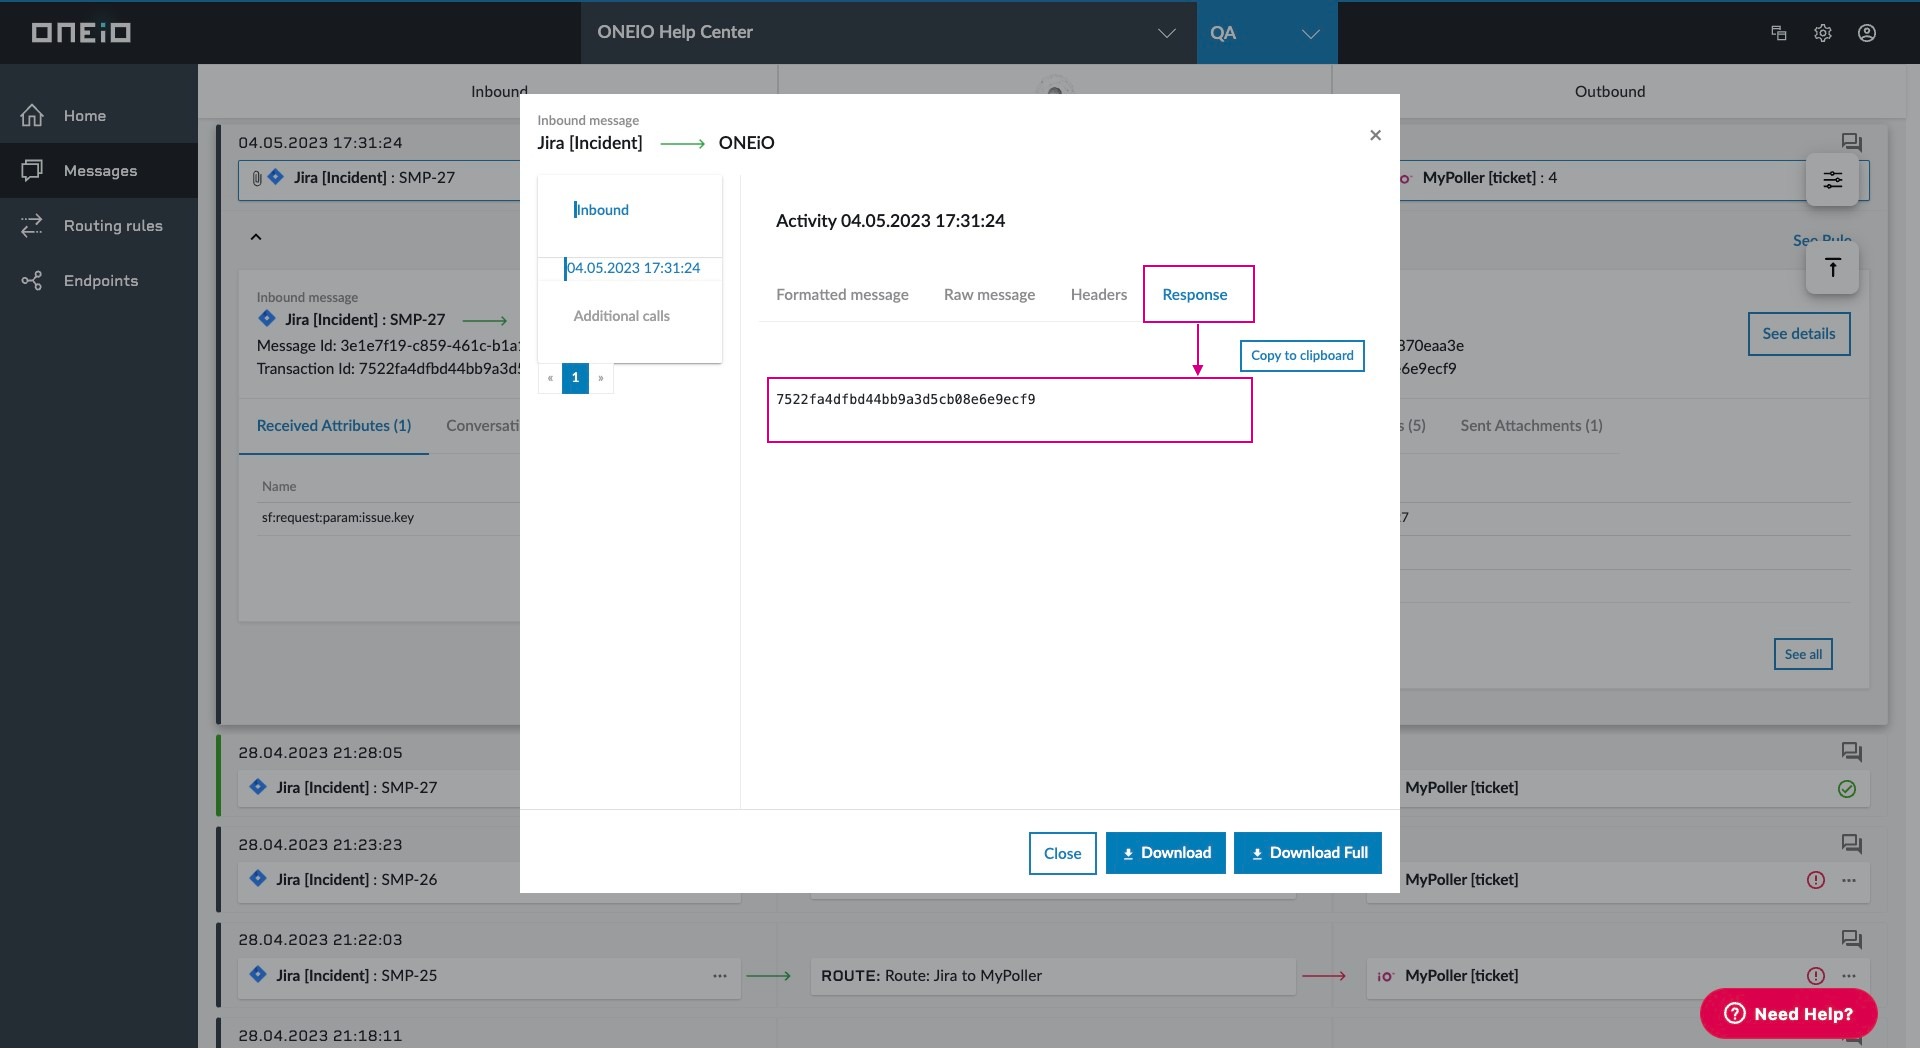Go to next page of activities

[x=600, y=378]
